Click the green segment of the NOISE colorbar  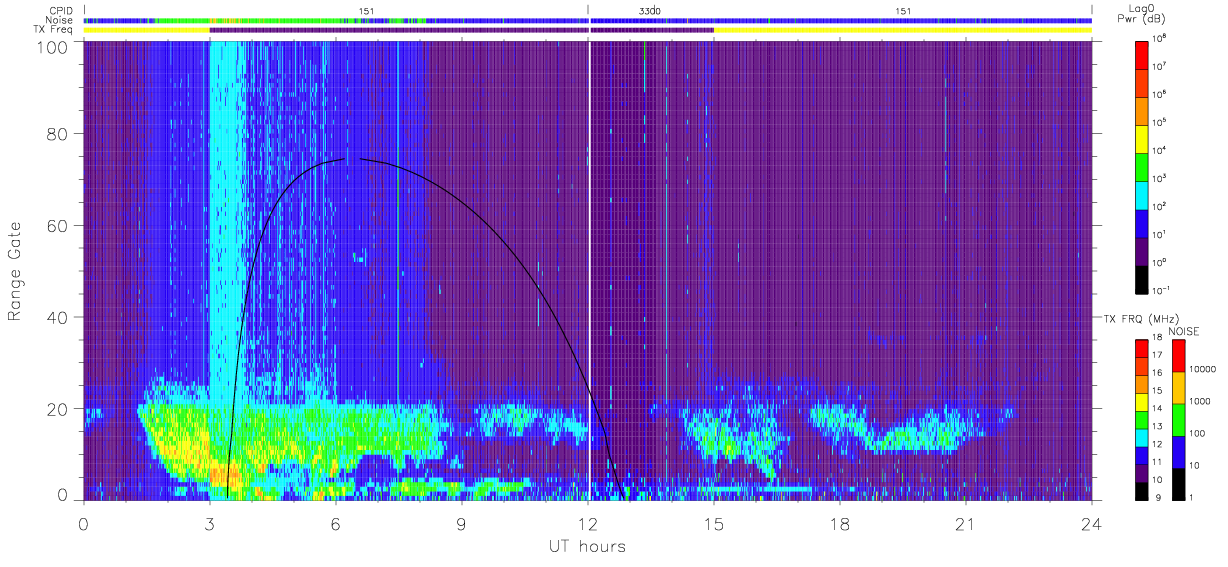1179,420
